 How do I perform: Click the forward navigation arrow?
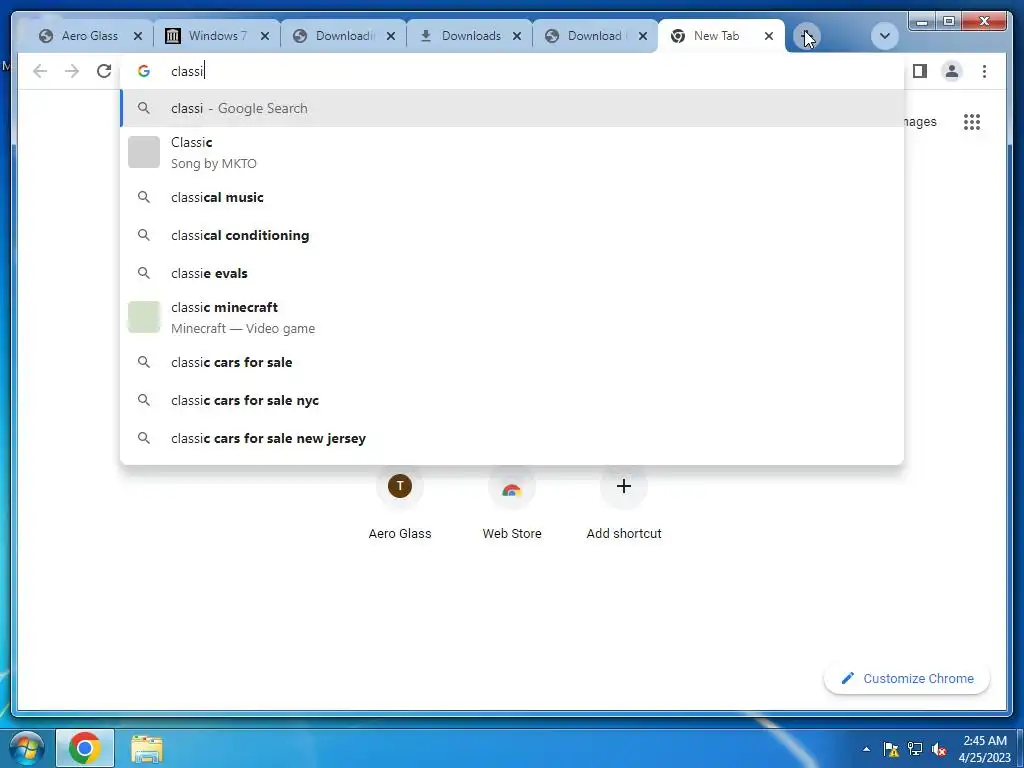click(72, 71)
